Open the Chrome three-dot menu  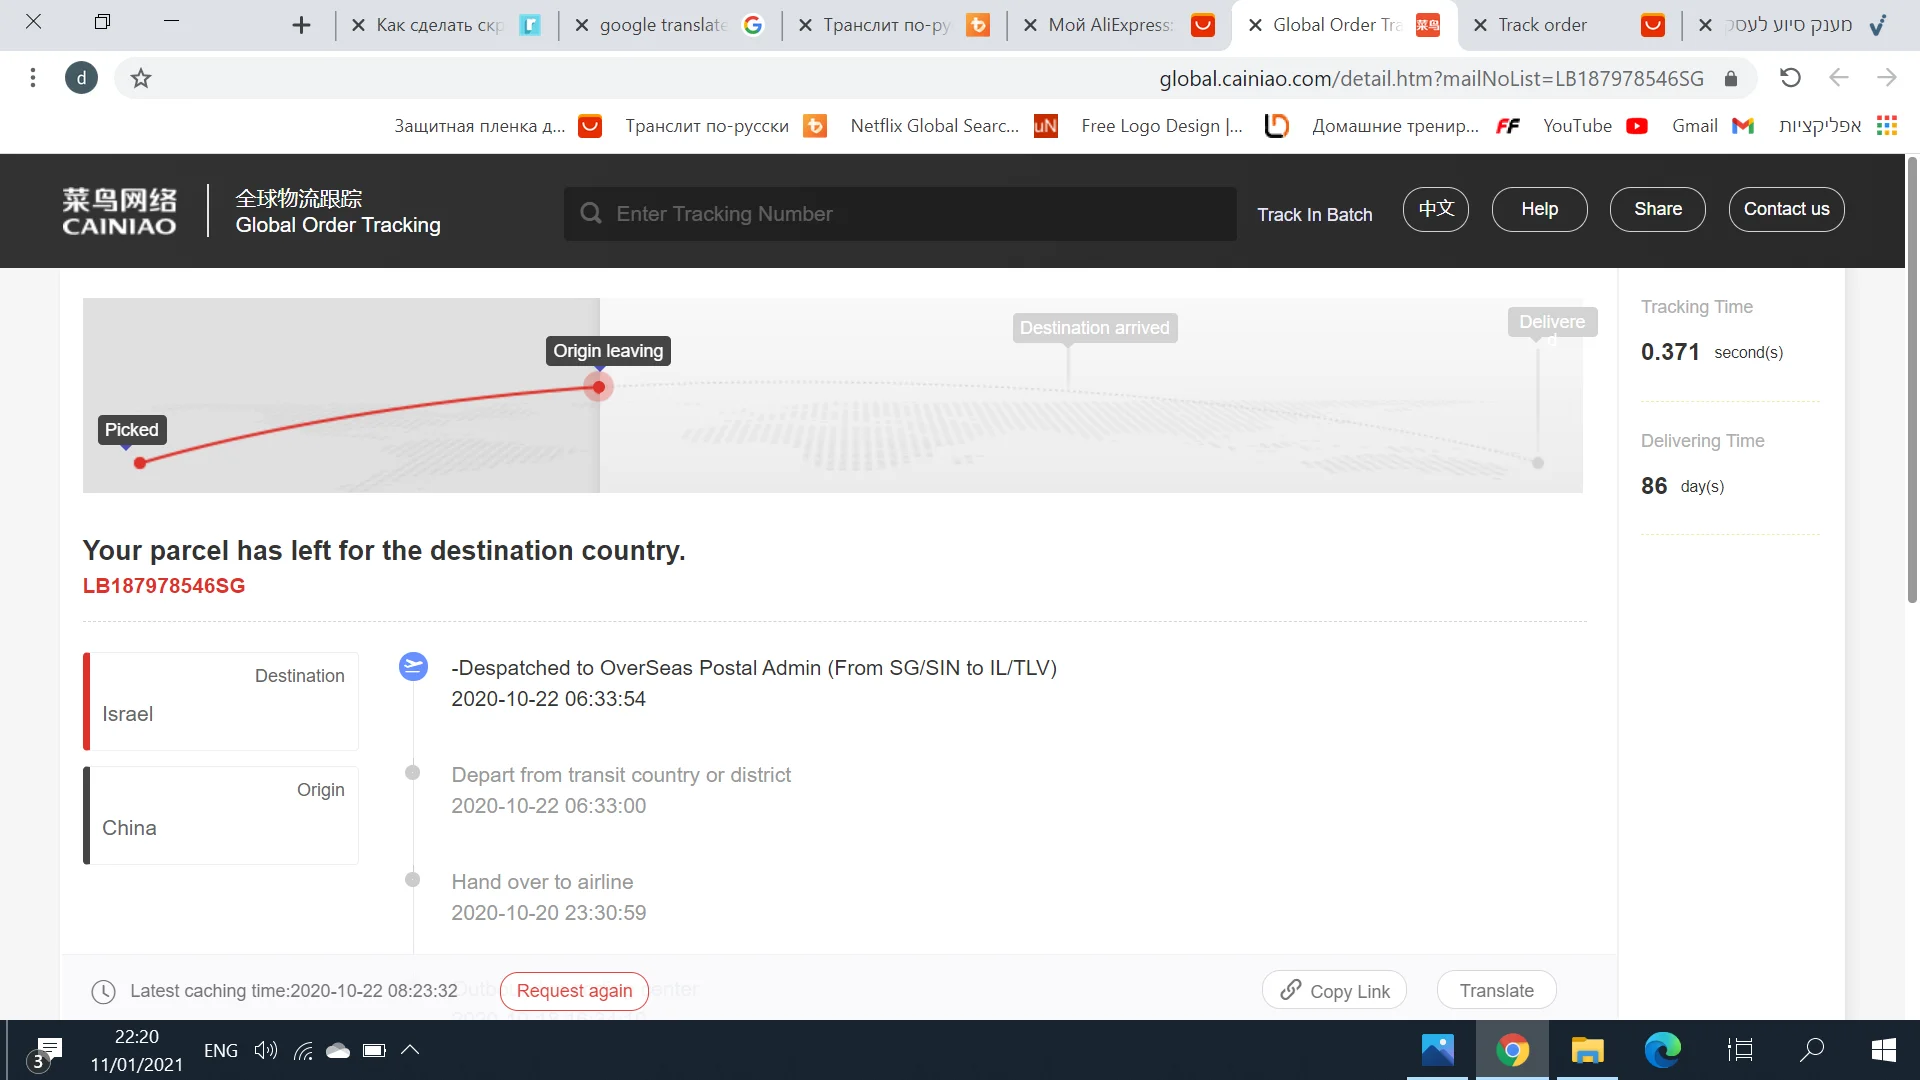point(33,78)
